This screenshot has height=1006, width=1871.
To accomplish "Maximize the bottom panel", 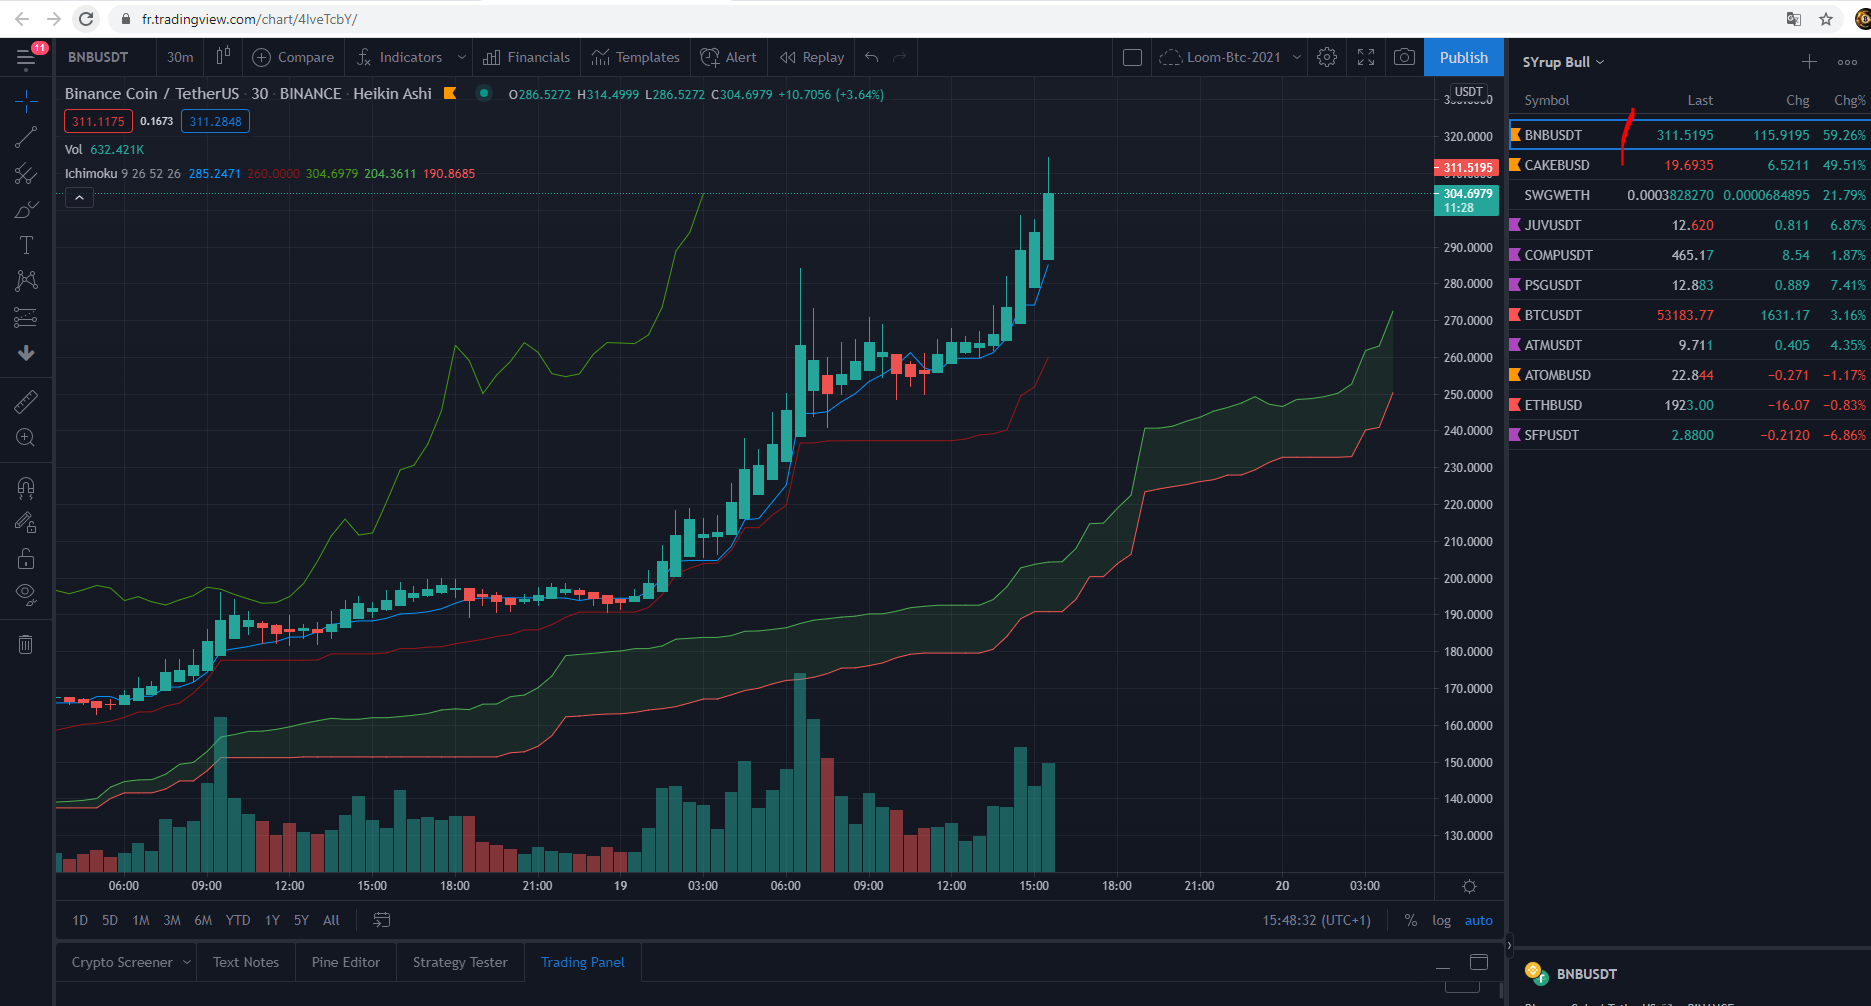I will point(1479,962).
